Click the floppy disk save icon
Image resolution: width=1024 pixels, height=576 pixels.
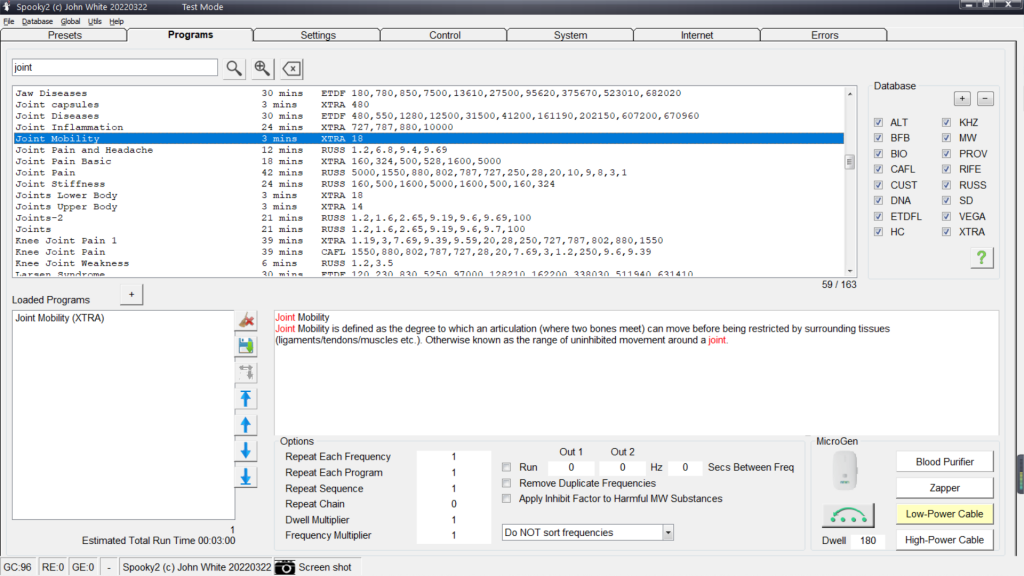click(246, 346)
